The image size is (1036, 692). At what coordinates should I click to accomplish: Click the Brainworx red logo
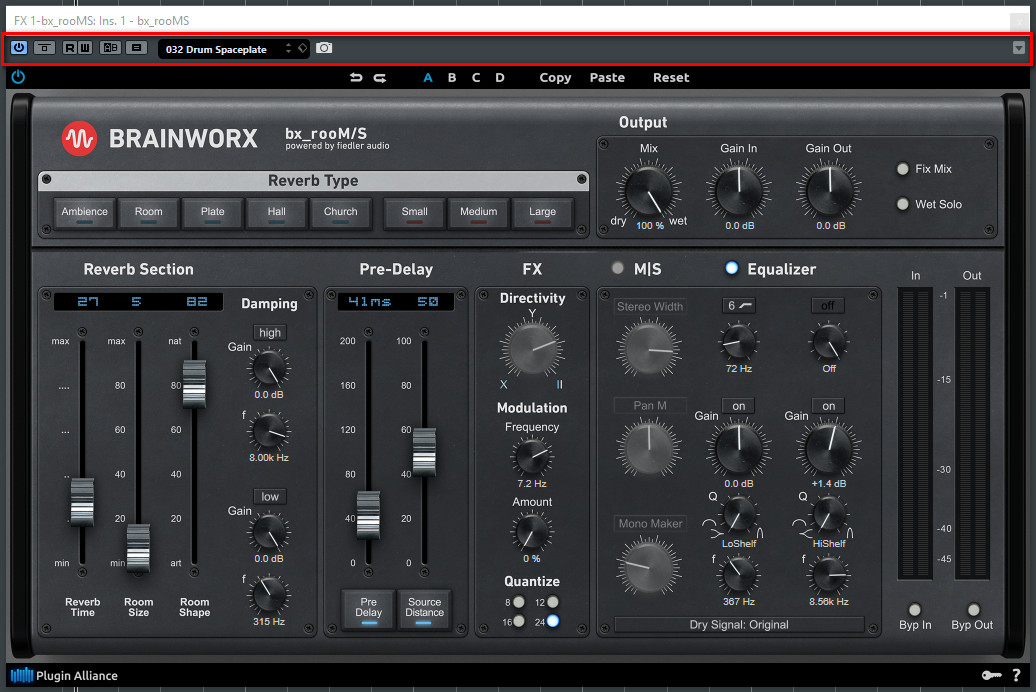tap(79, 139)
